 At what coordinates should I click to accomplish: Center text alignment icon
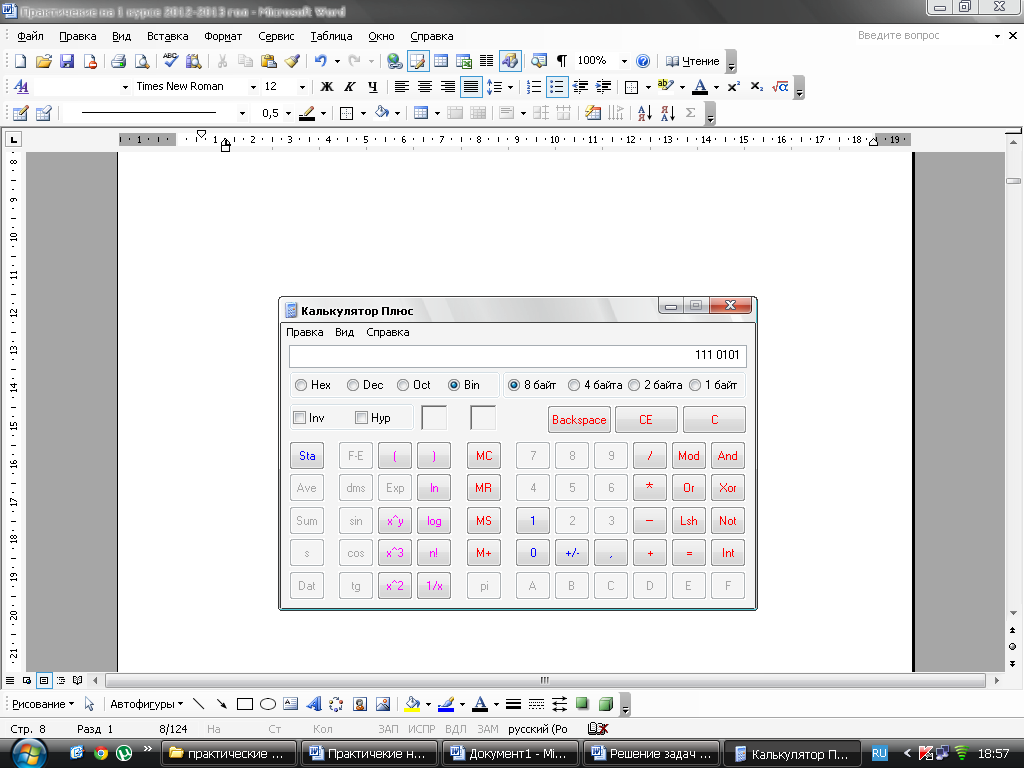click(x=424, y=87)
